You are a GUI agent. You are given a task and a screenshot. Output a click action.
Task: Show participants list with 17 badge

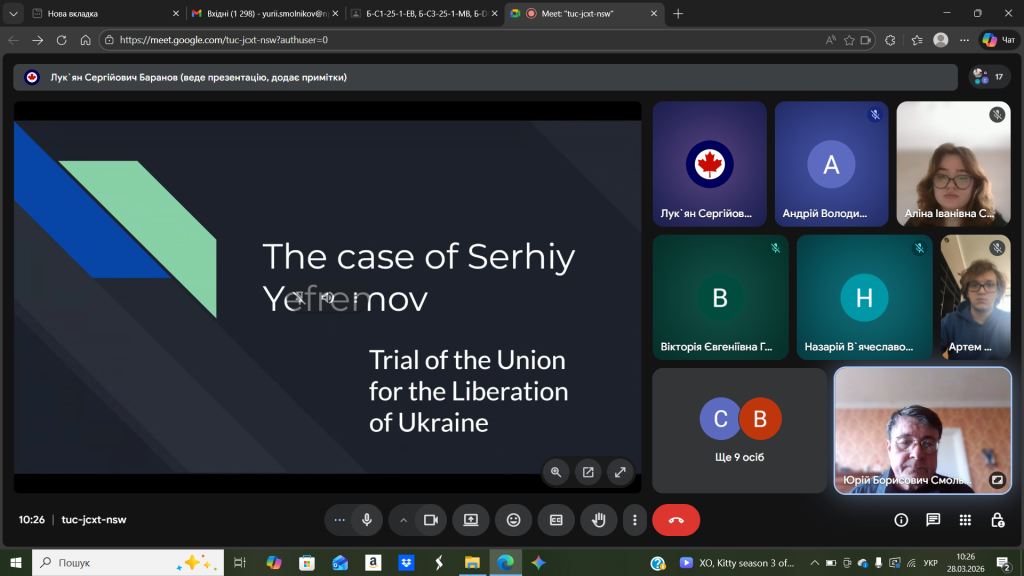coord(989,77)
